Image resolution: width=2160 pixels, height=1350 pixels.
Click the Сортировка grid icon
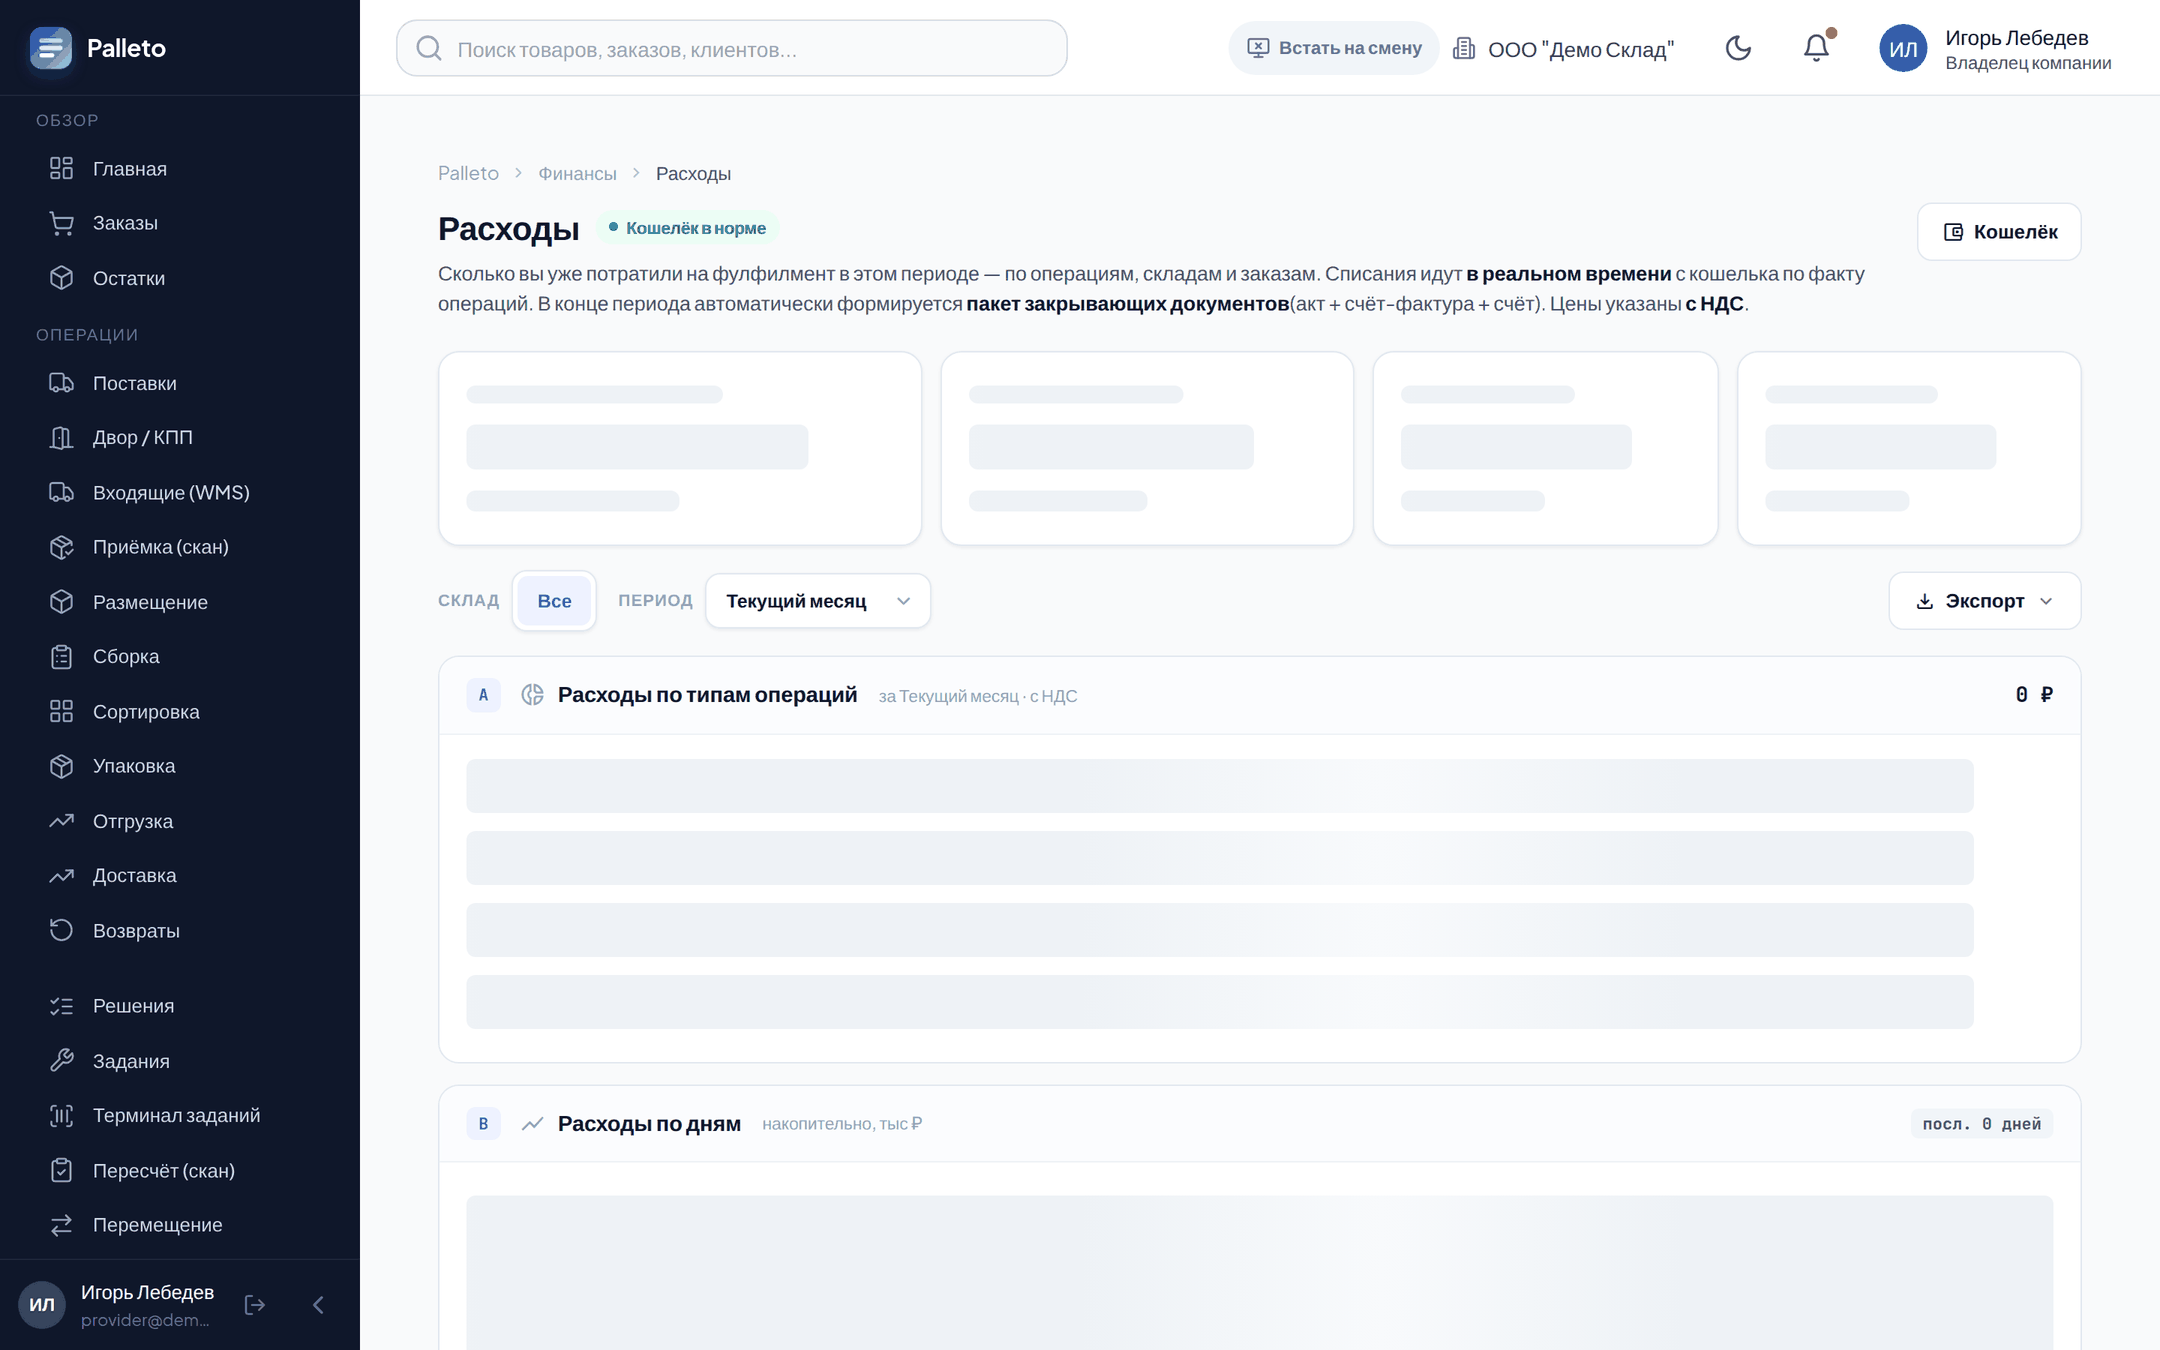tap(62, 712)
